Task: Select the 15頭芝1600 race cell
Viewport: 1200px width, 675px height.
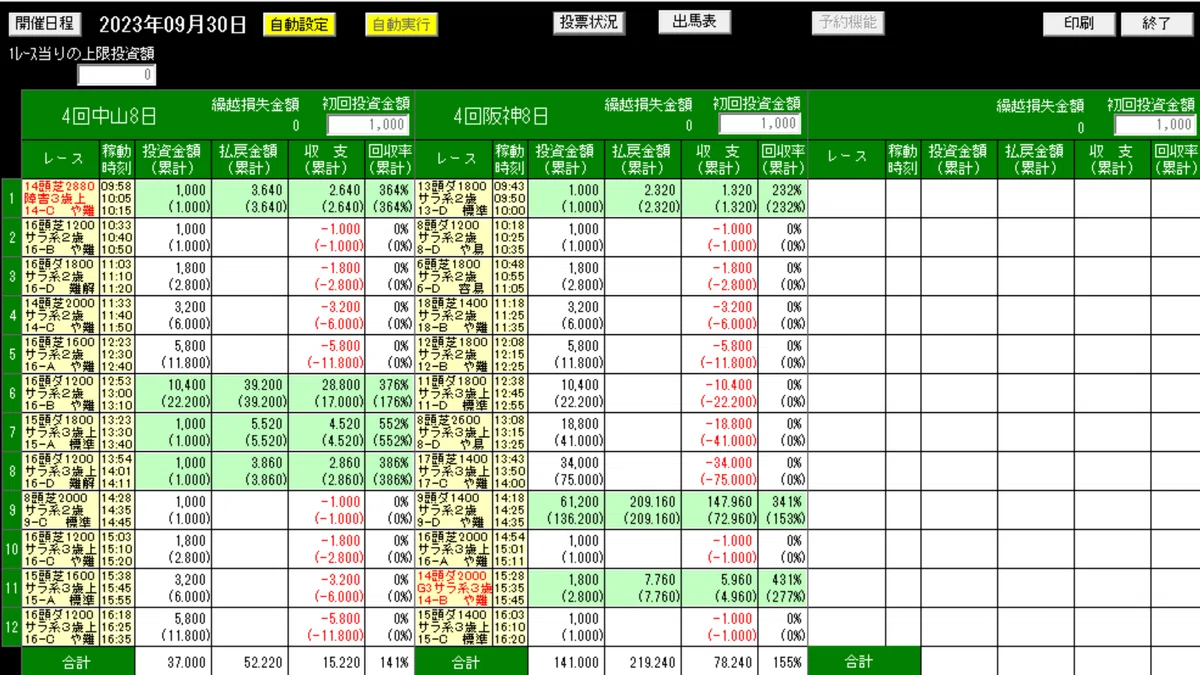Action: coord(59,589)
